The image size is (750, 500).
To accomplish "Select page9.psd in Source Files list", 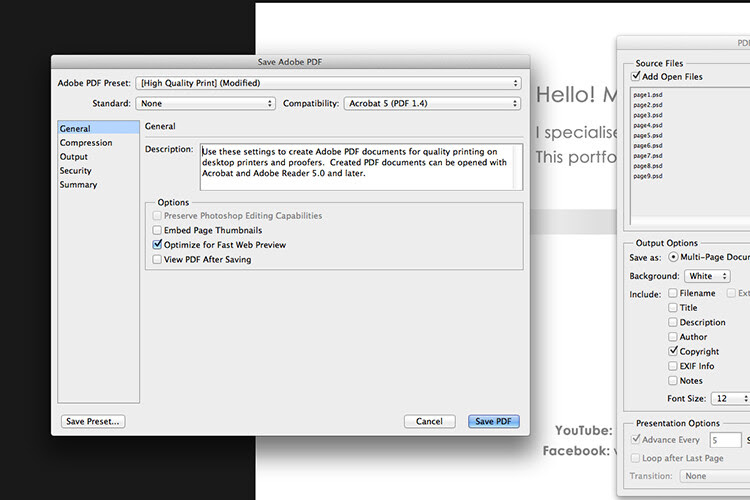I will pos(648,176).
